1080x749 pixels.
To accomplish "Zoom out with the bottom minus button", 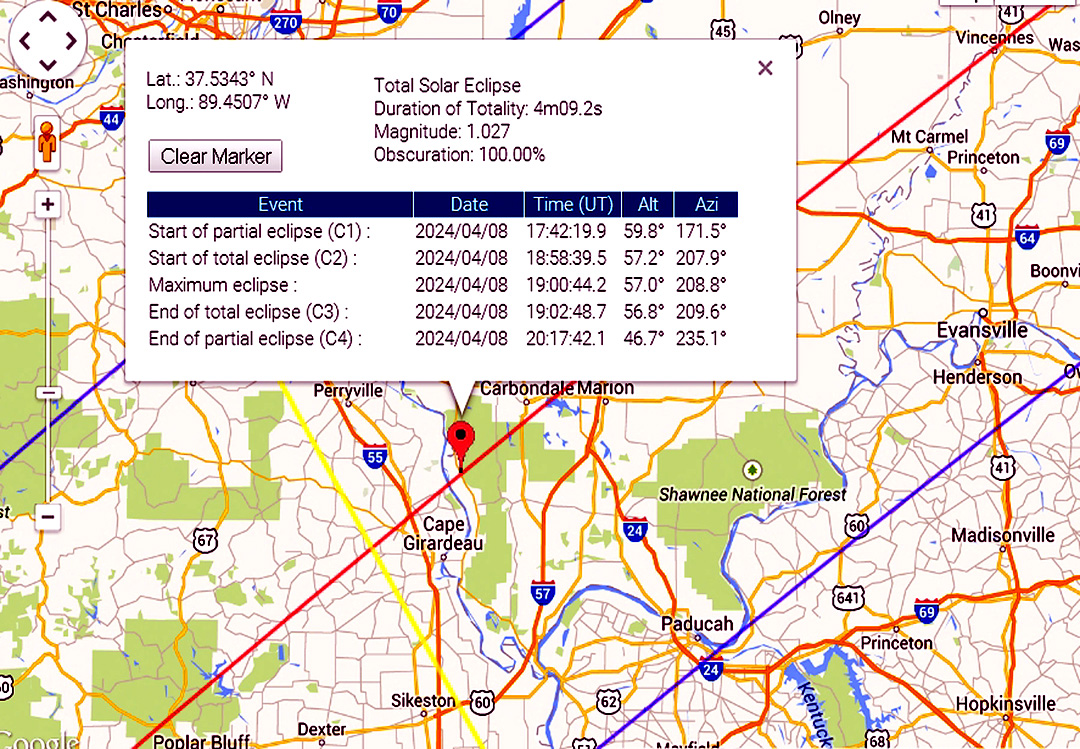I will tap(47, 516).
